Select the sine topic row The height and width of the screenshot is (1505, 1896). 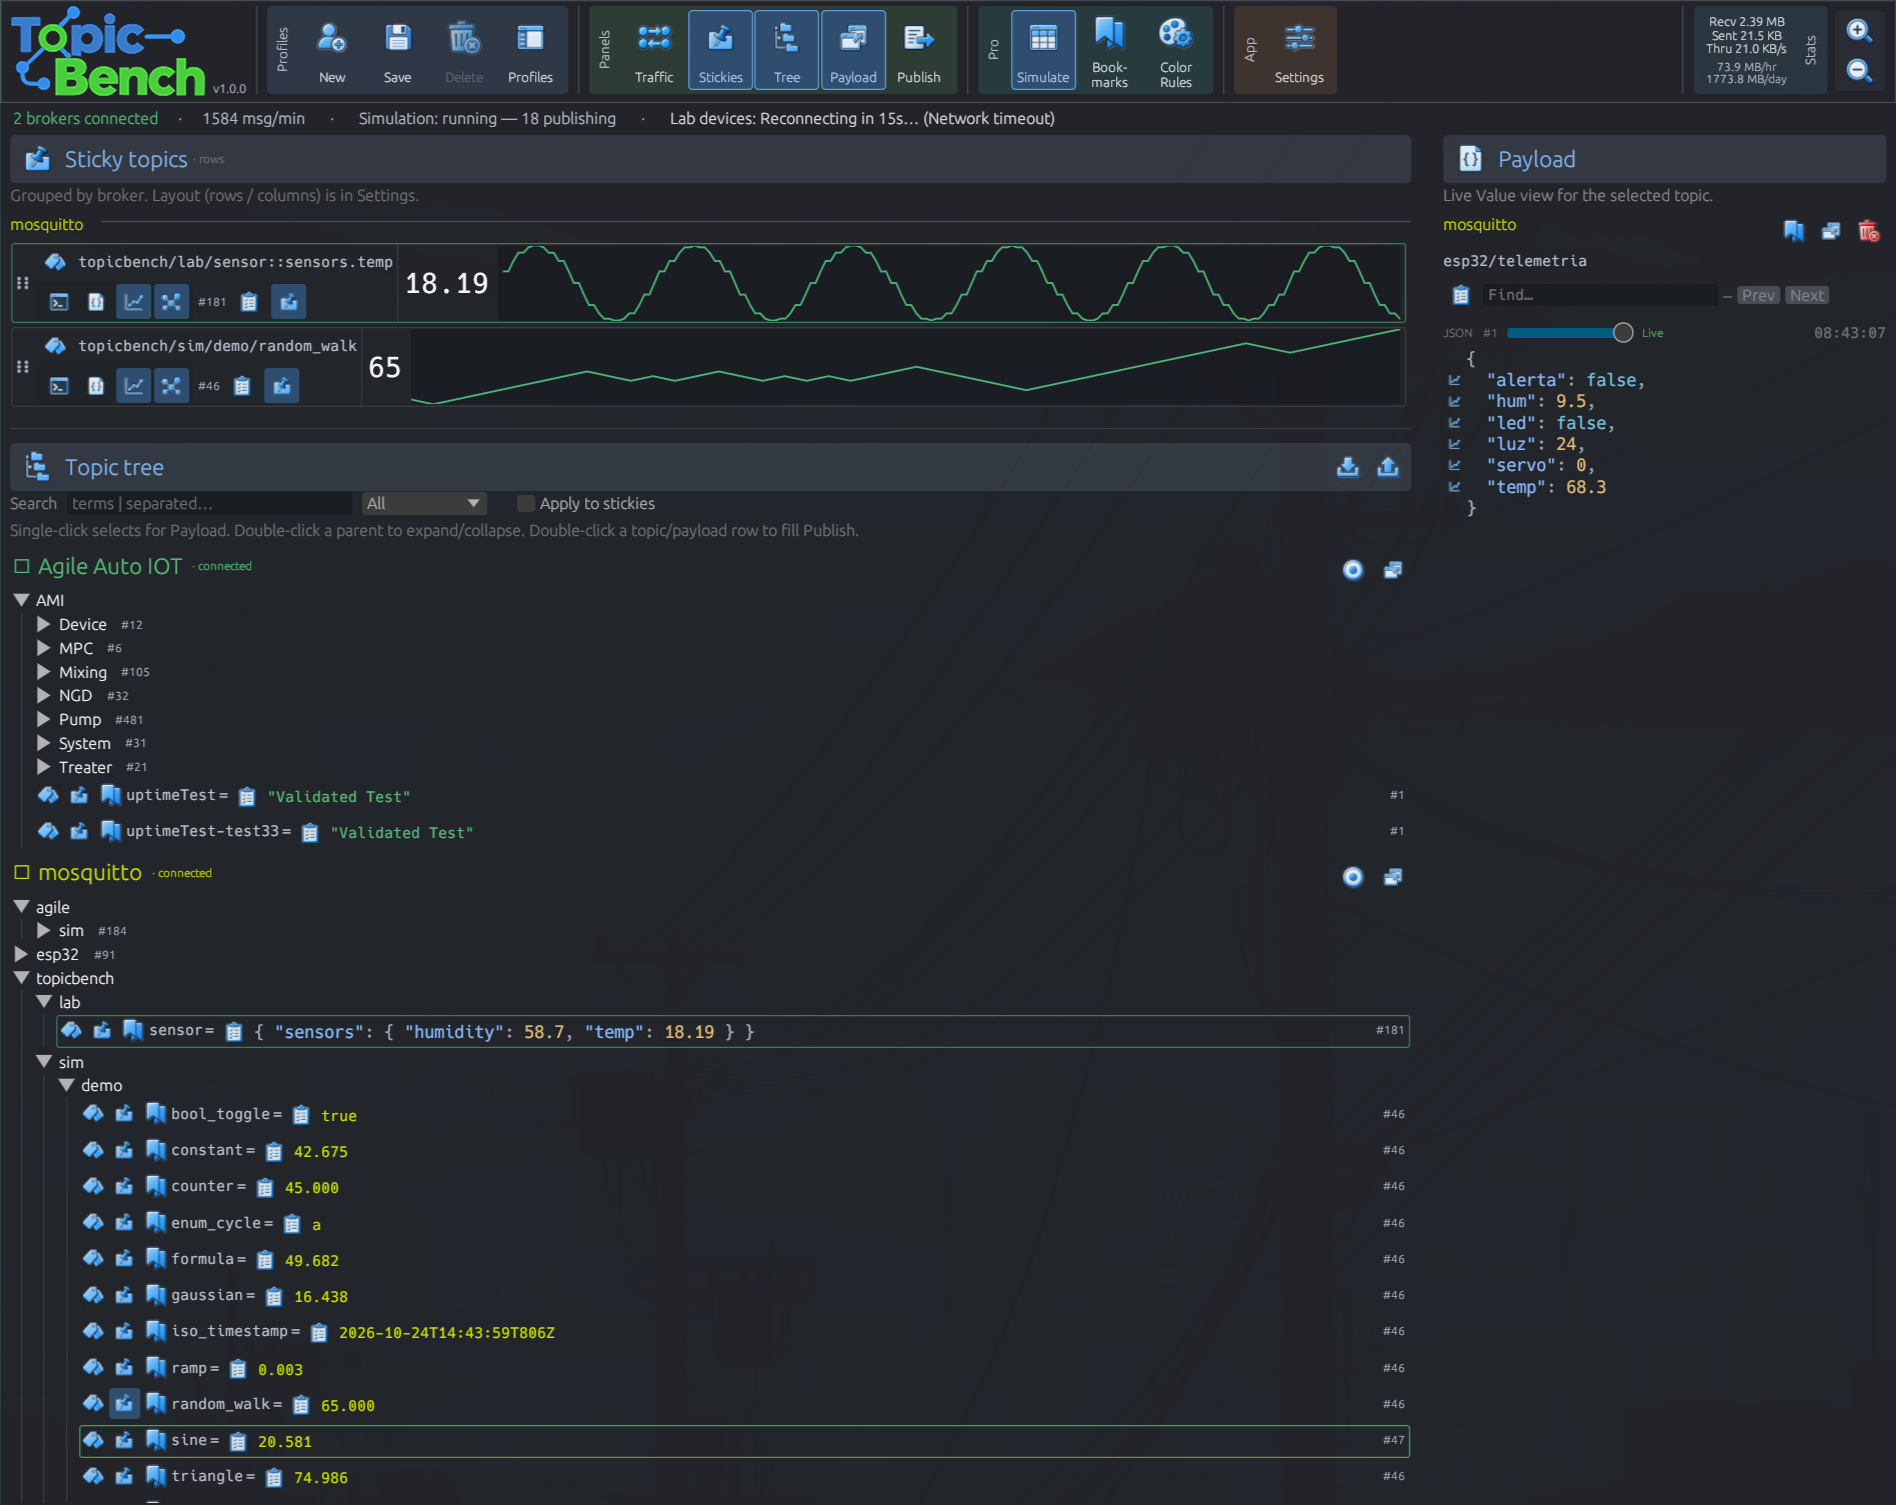pyautogui.click(x=744, y=1441)
